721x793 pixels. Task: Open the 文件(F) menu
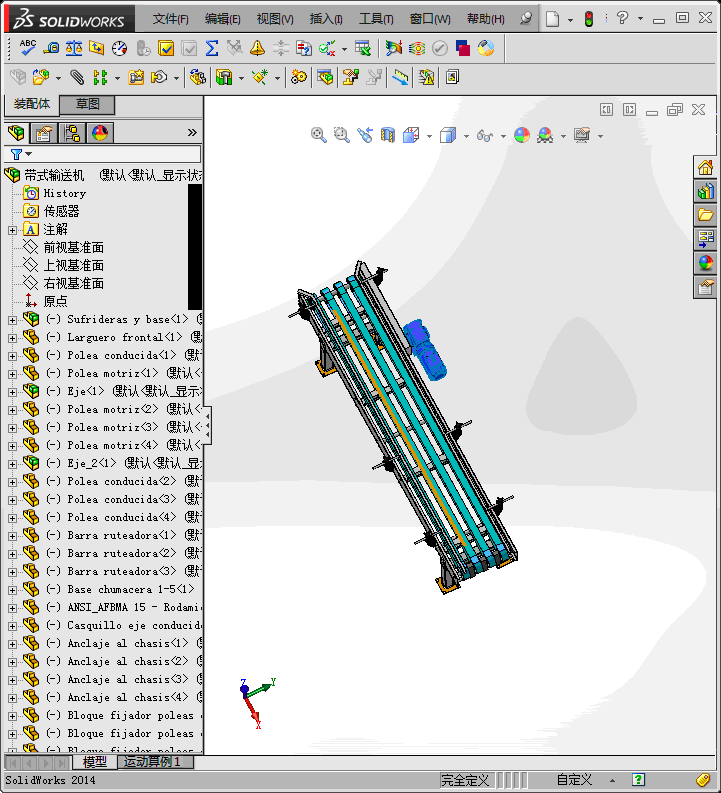pyautogui.click(x=170, y=19)
